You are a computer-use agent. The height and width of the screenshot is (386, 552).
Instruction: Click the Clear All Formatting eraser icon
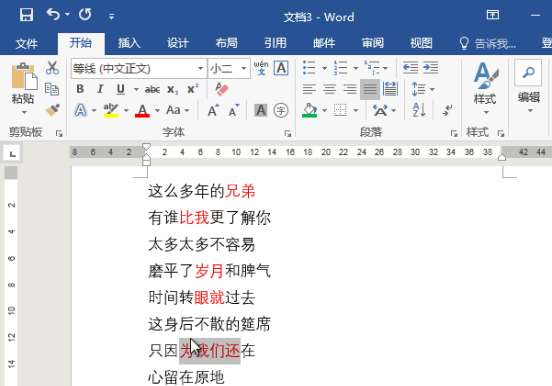point(222,89)
